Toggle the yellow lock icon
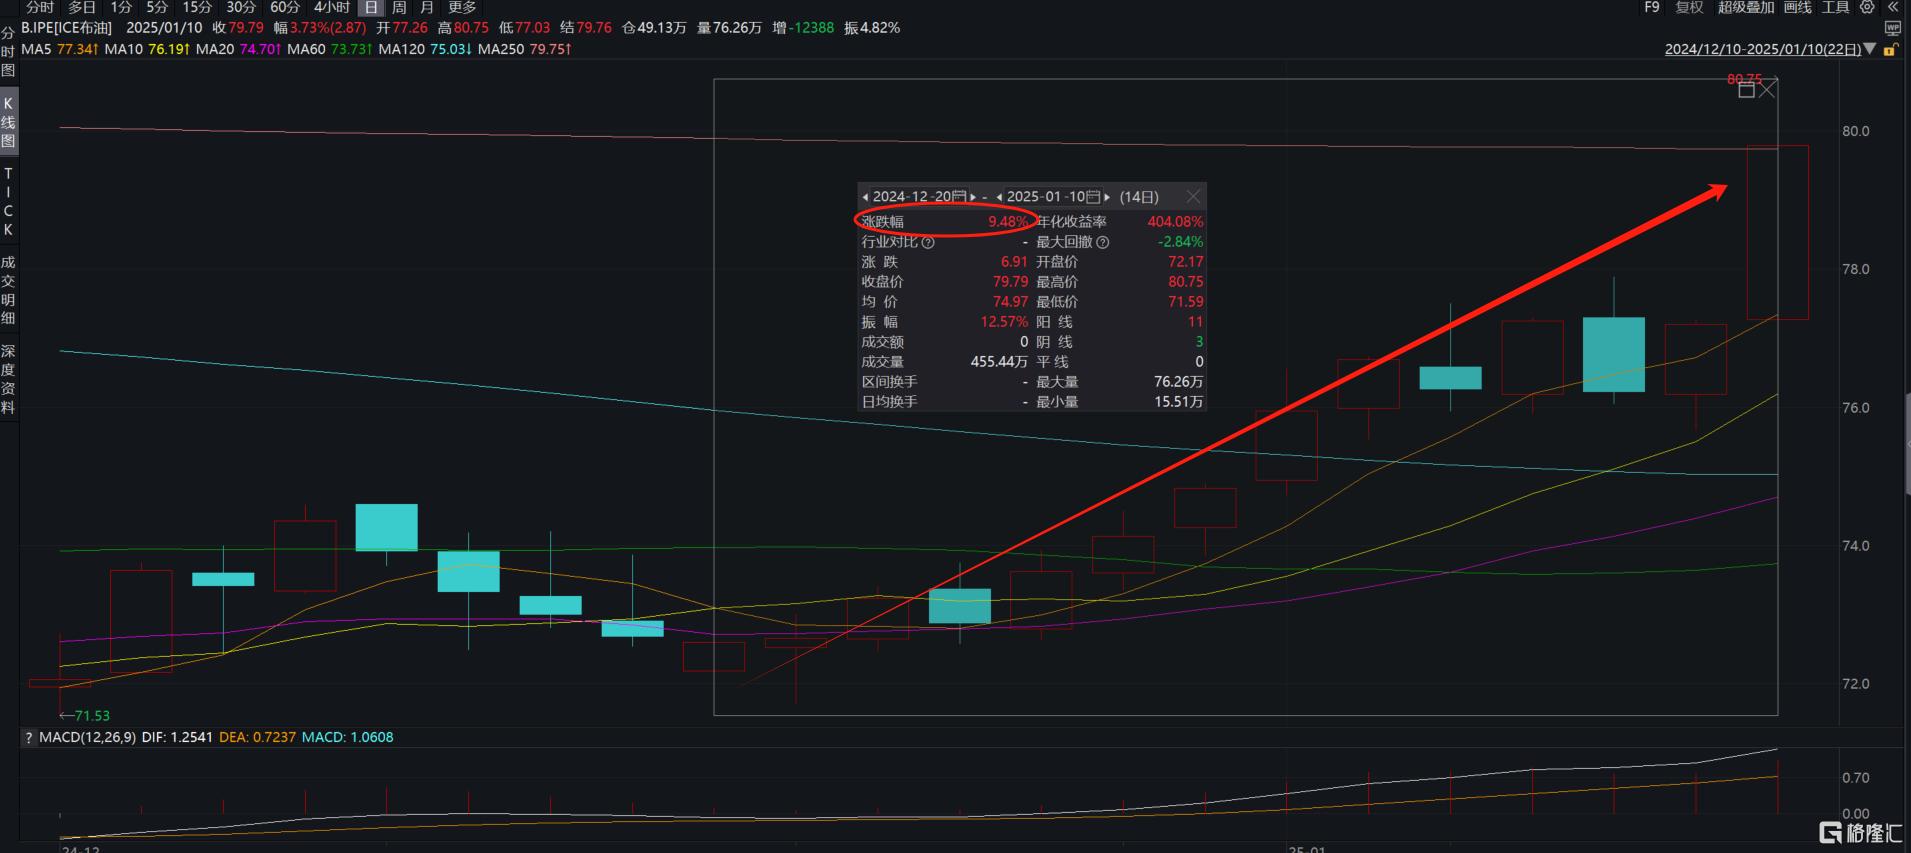The image size is (1911, 853). (x=1890, y=49)
